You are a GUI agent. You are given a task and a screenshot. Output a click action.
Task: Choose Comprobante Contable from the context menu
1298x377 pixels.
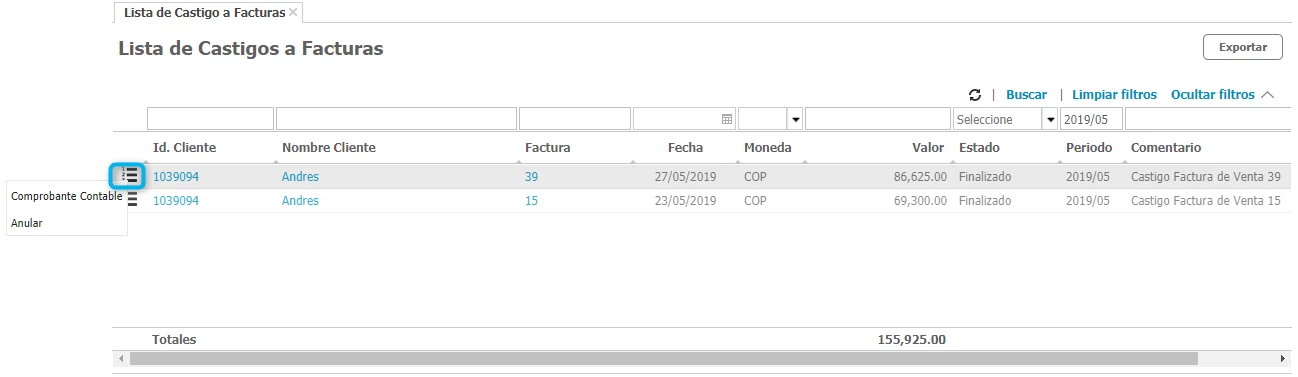[x=66, y=196]
